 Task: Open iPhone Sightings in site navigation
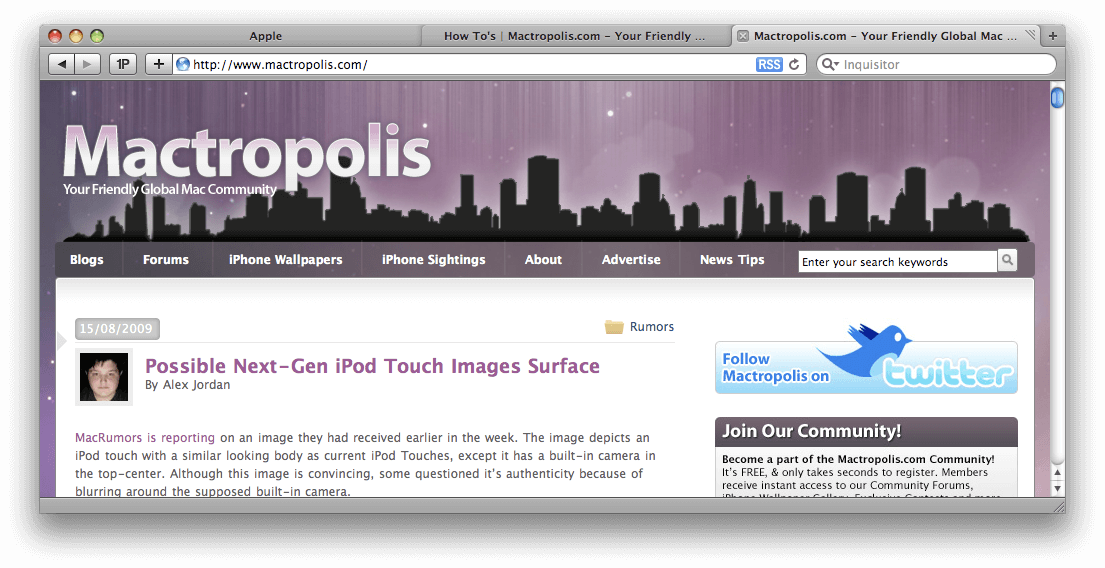coord(433,259)
